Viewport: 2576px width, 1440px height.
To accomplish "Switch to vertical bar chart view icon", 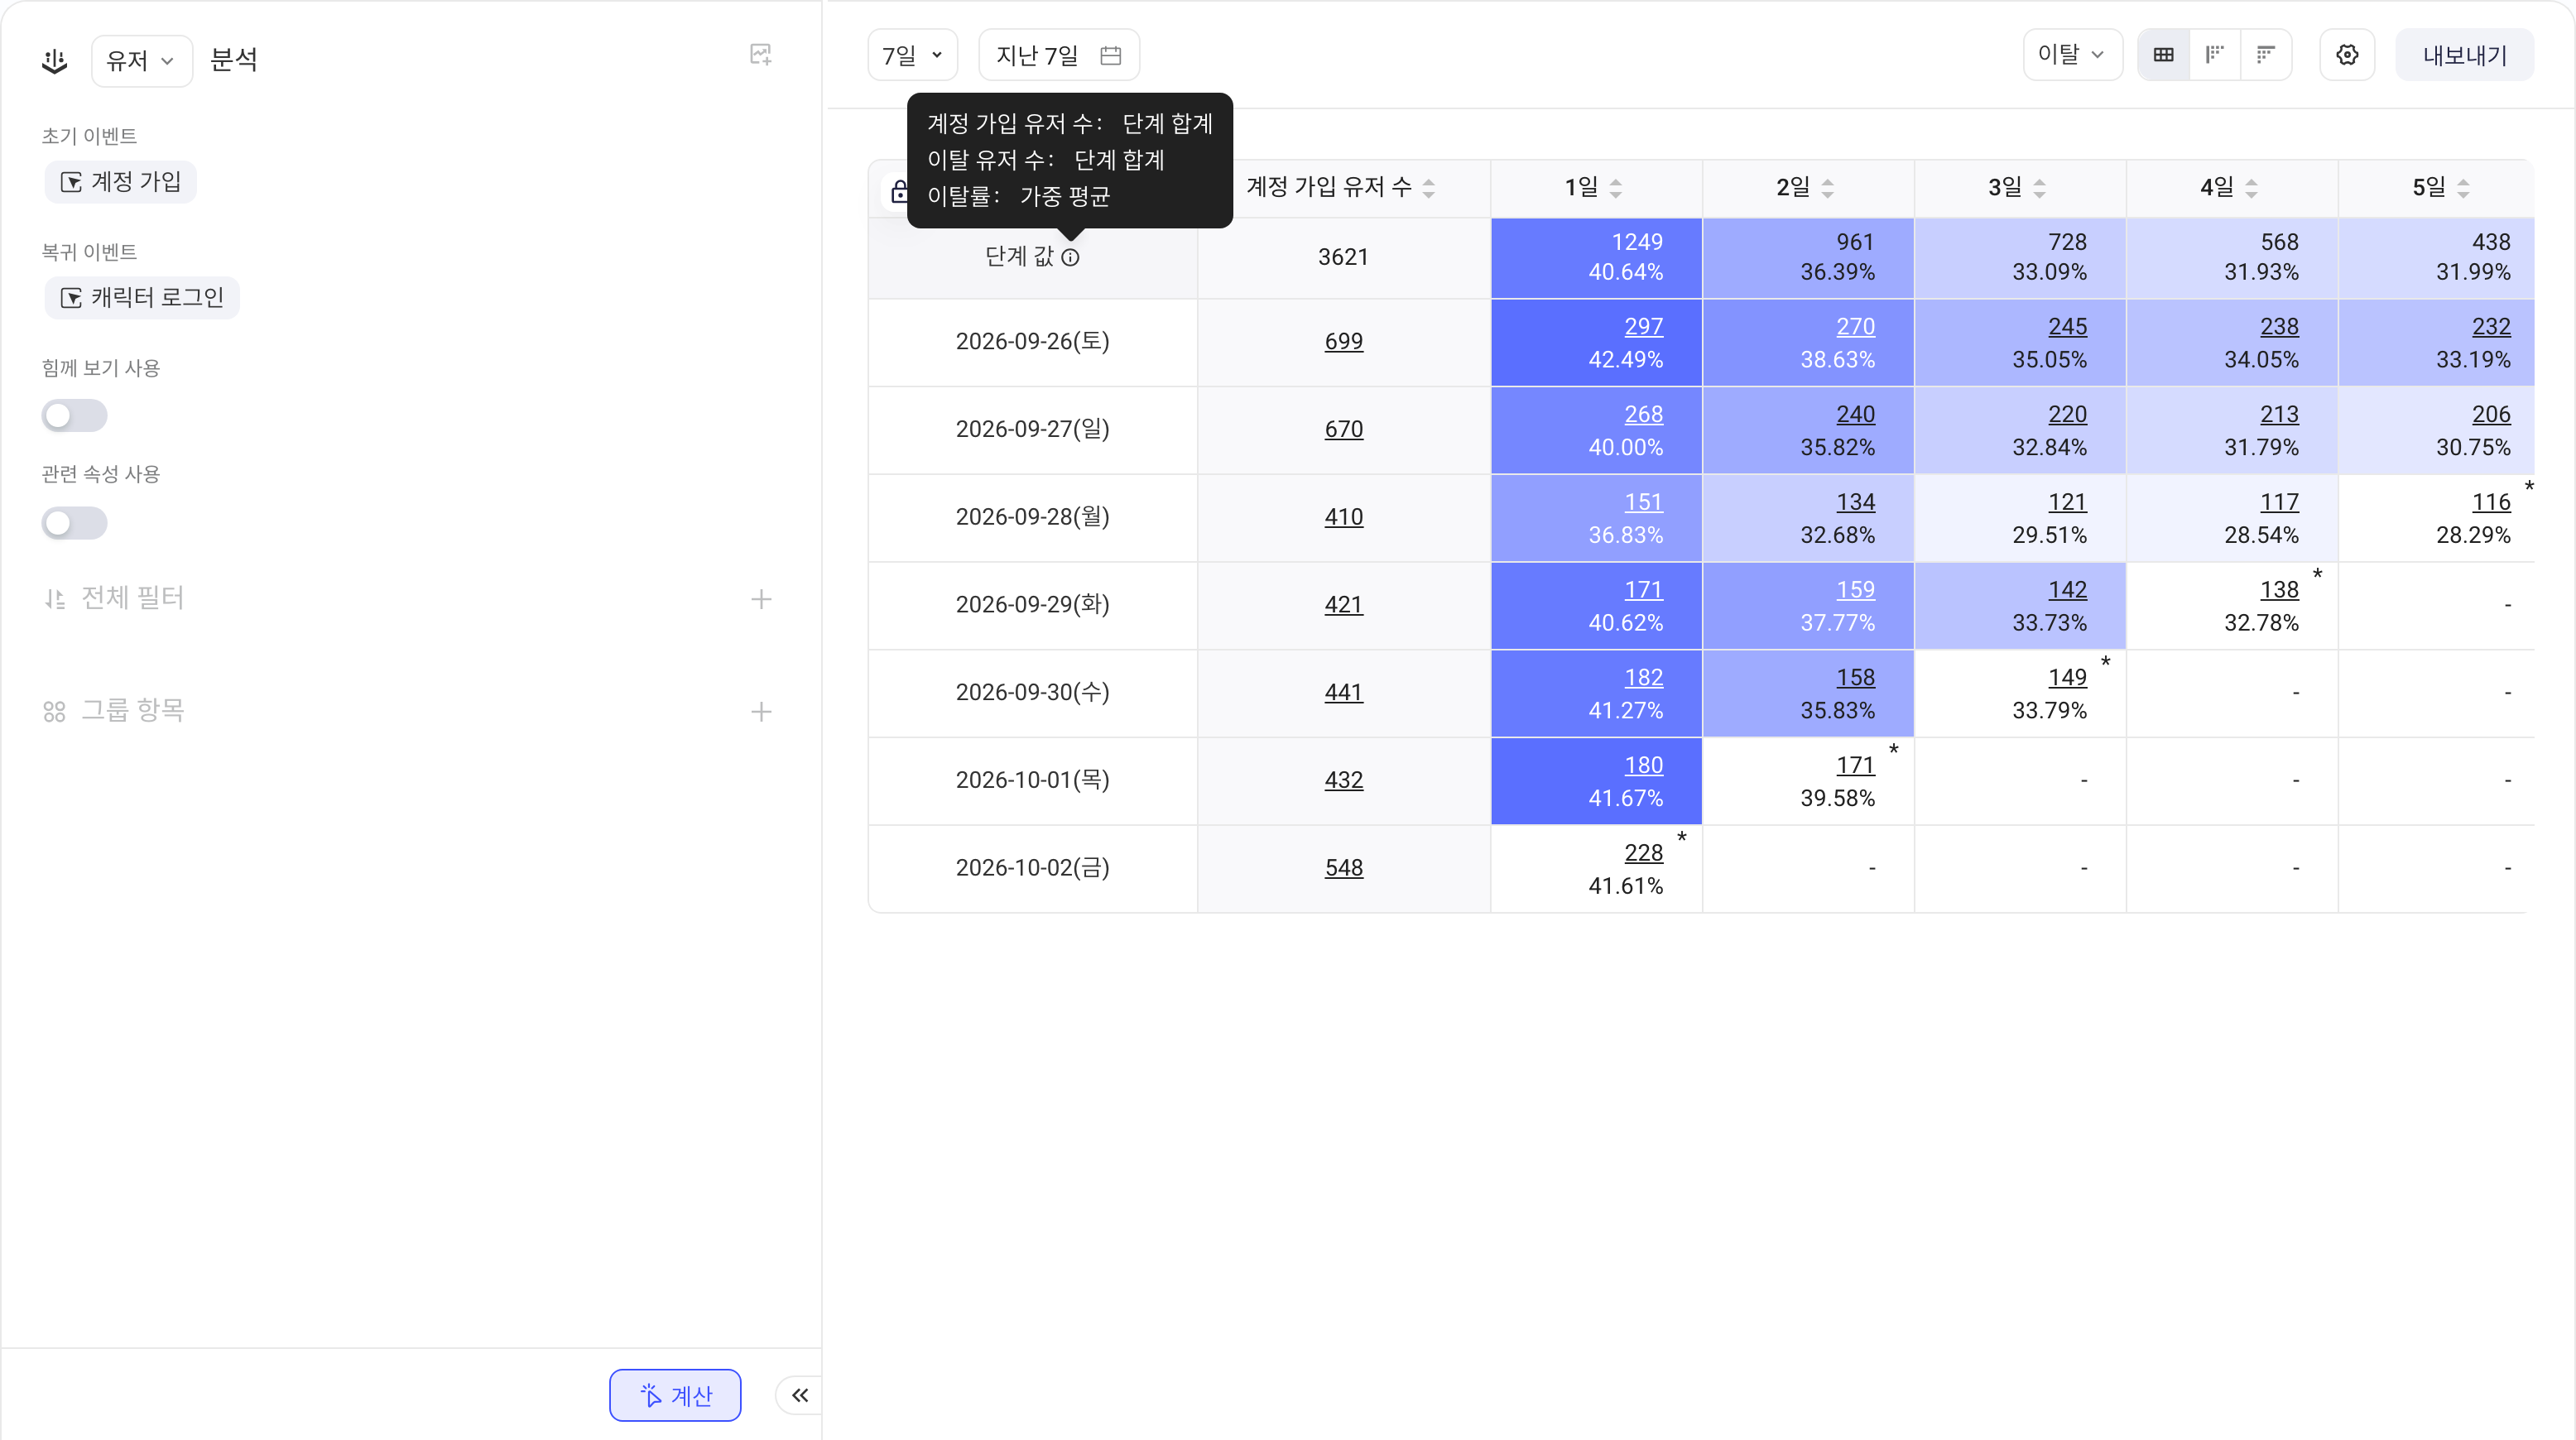I will (2215, 55).
